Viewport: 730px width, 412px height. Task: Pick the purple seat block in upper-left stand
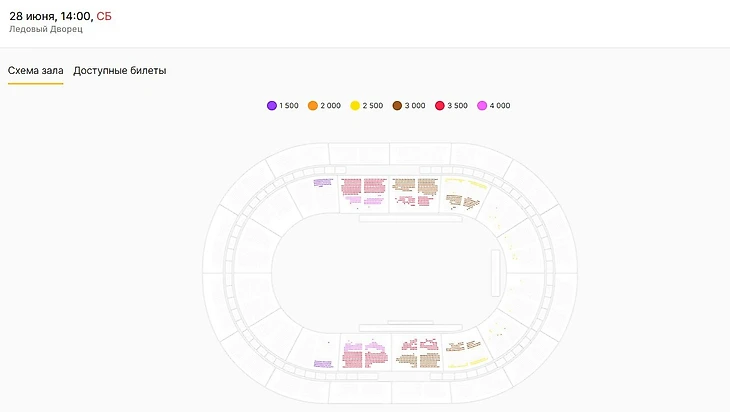click(322, 183)
